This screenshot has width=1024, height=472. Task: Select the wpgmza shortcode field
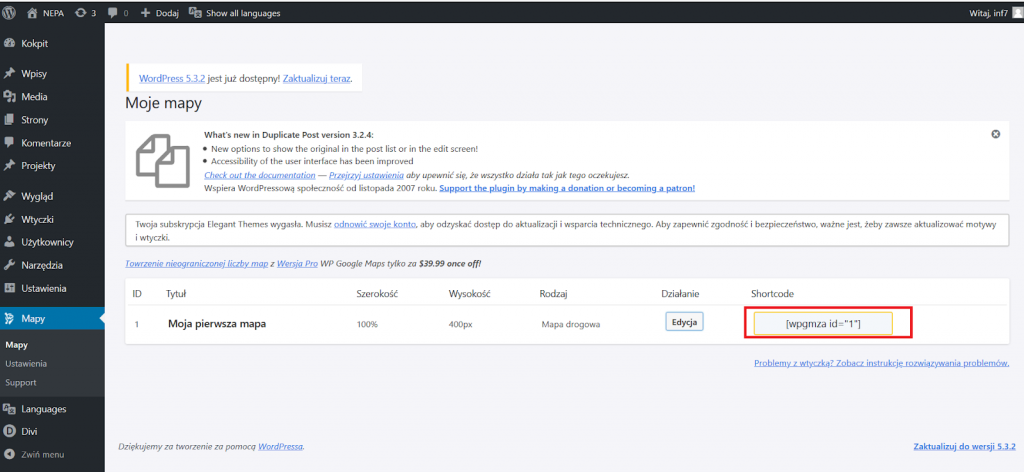823,323
